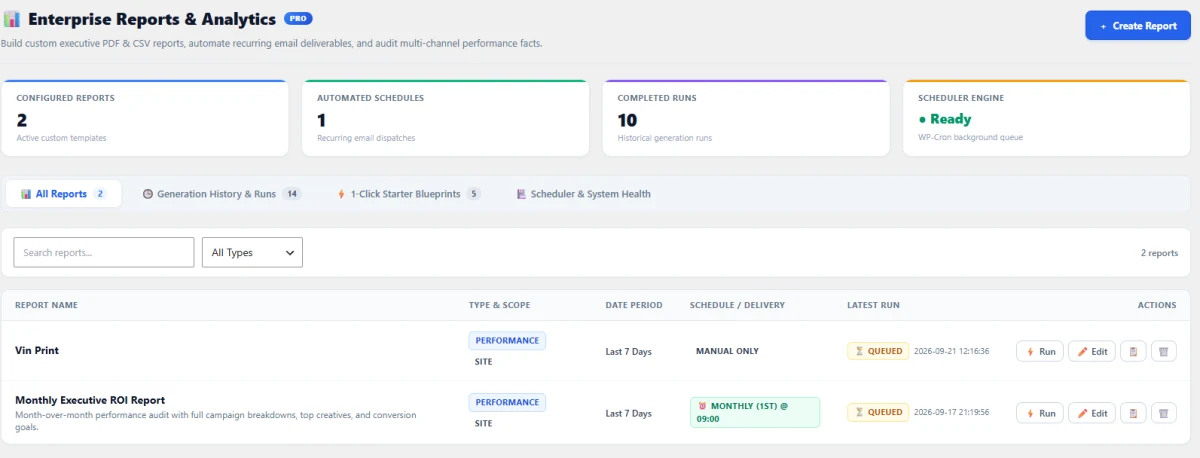Duplicate the Vin Print report via clipboard icon

click(x=1133, y=351)
